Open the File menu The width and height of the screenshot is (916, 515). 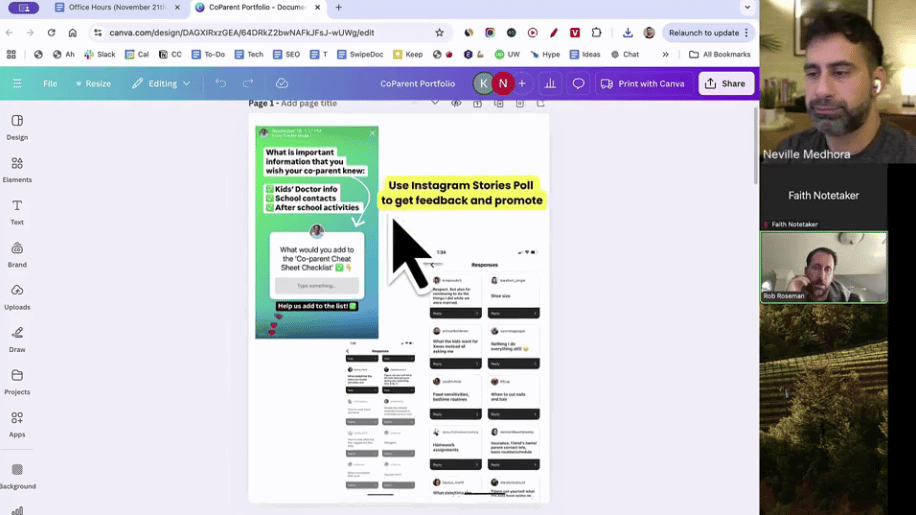pyautogui.click(x=50, y=83)
